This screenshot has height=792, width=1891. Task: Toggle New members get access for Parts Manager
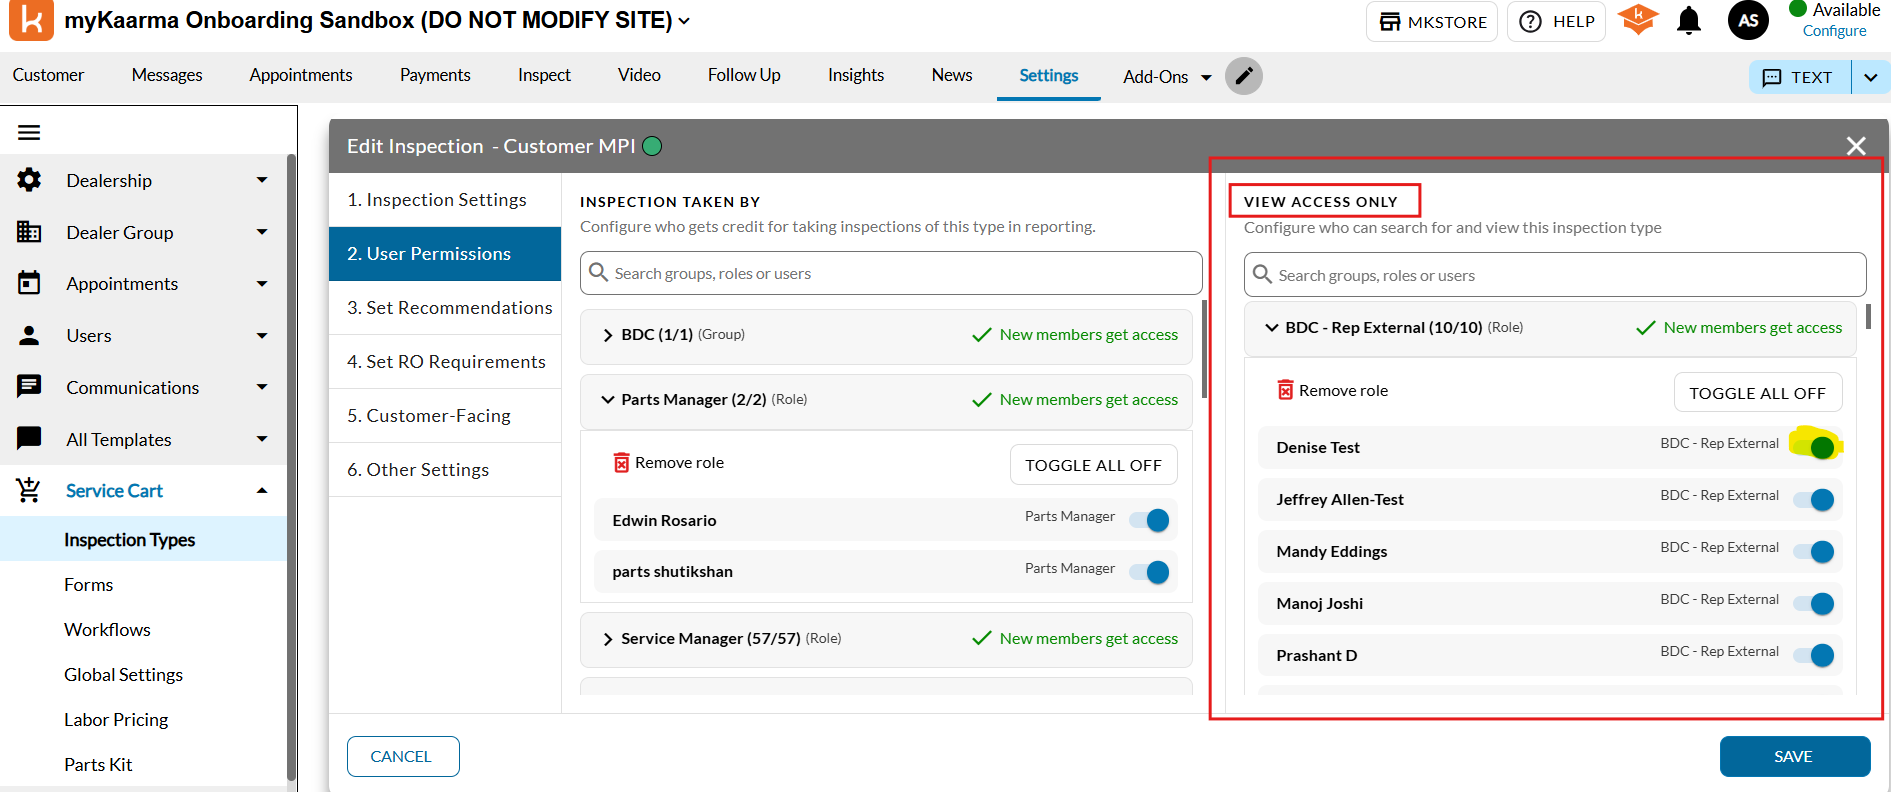click(1075, 400)
